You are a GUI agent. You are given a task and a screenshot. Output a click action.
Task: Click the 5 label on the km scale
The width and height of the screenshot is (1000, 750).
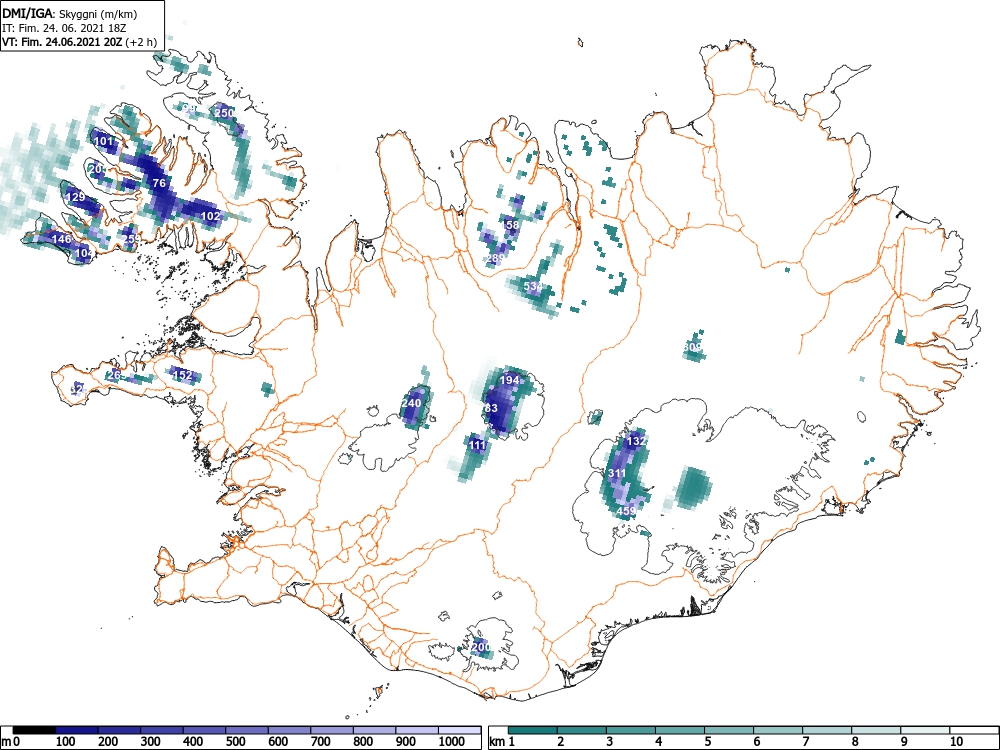pos(707,741)
